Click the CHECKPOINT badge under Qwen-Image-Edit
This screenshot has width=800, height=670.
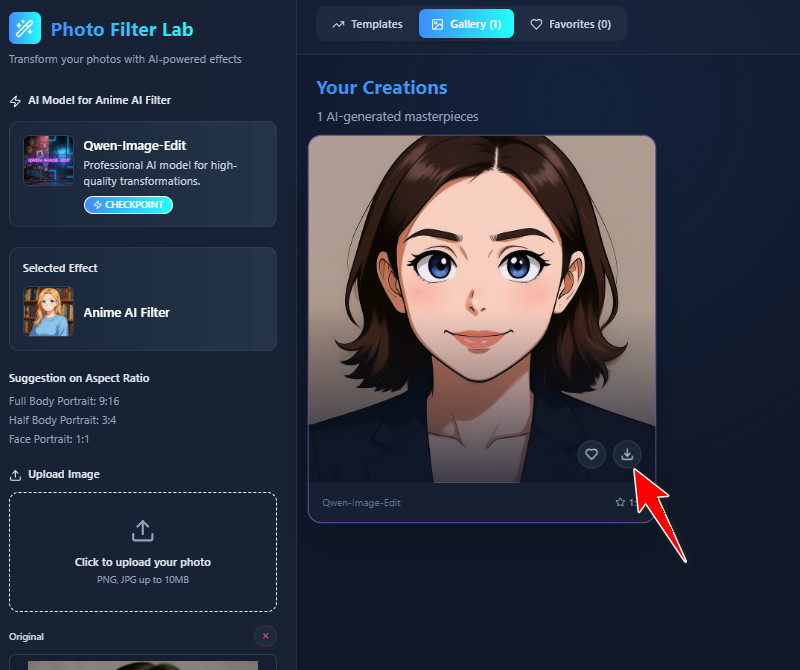coord(128,204)
